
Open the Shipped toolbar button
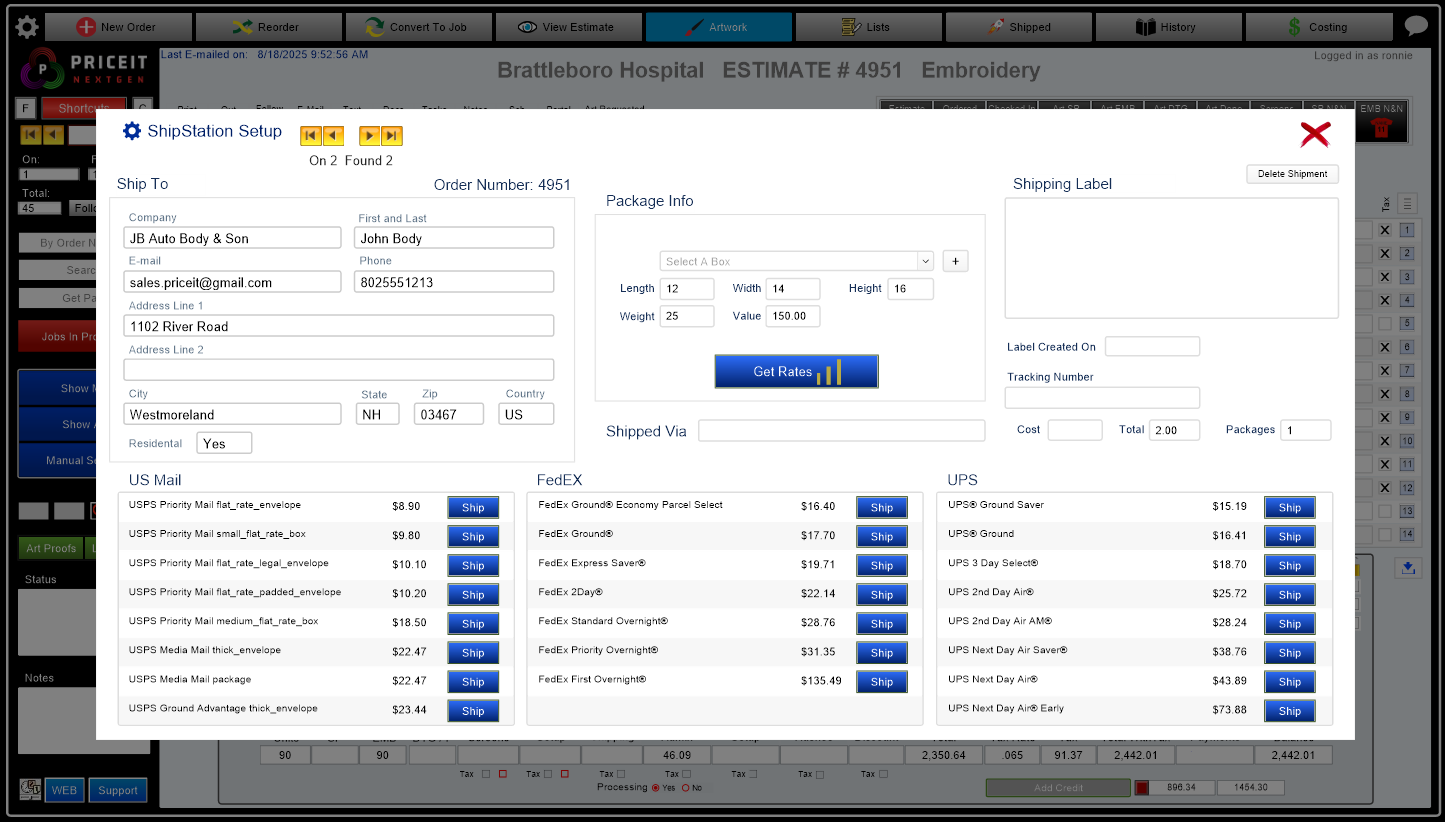1018,27
